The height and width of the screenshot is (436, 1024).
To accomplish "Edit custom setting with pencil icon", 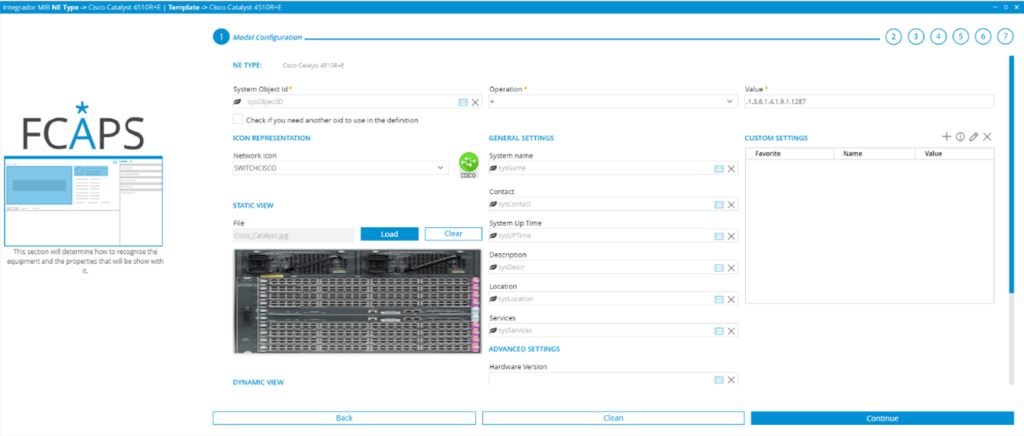I will (x=974, y=136).
